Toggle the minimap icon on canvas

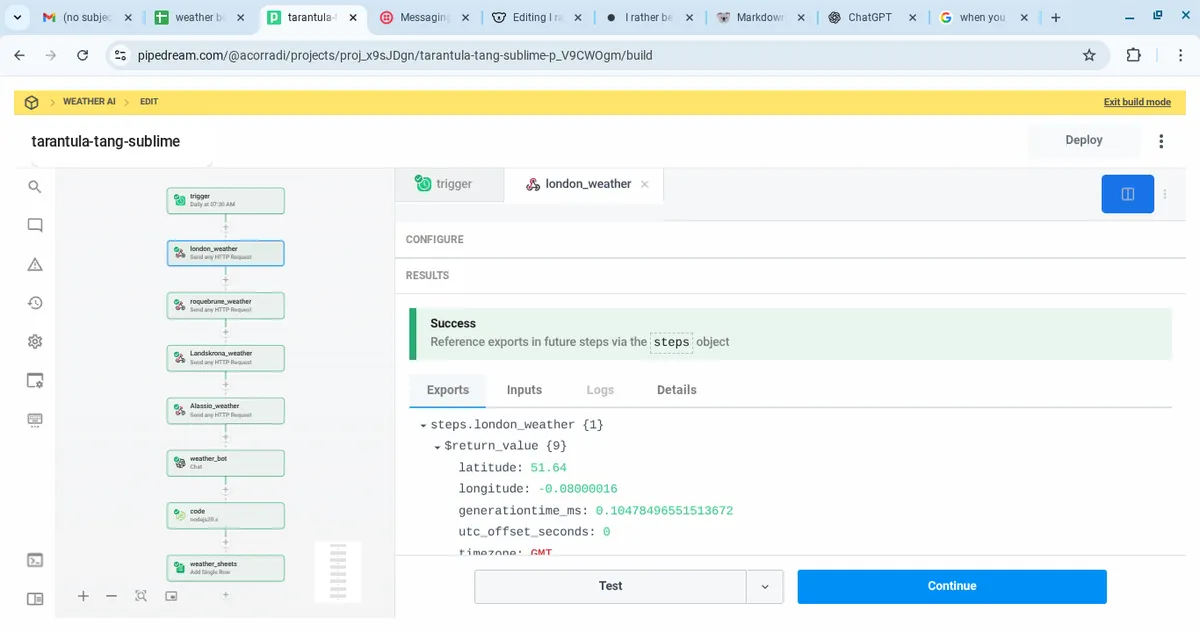171,596
